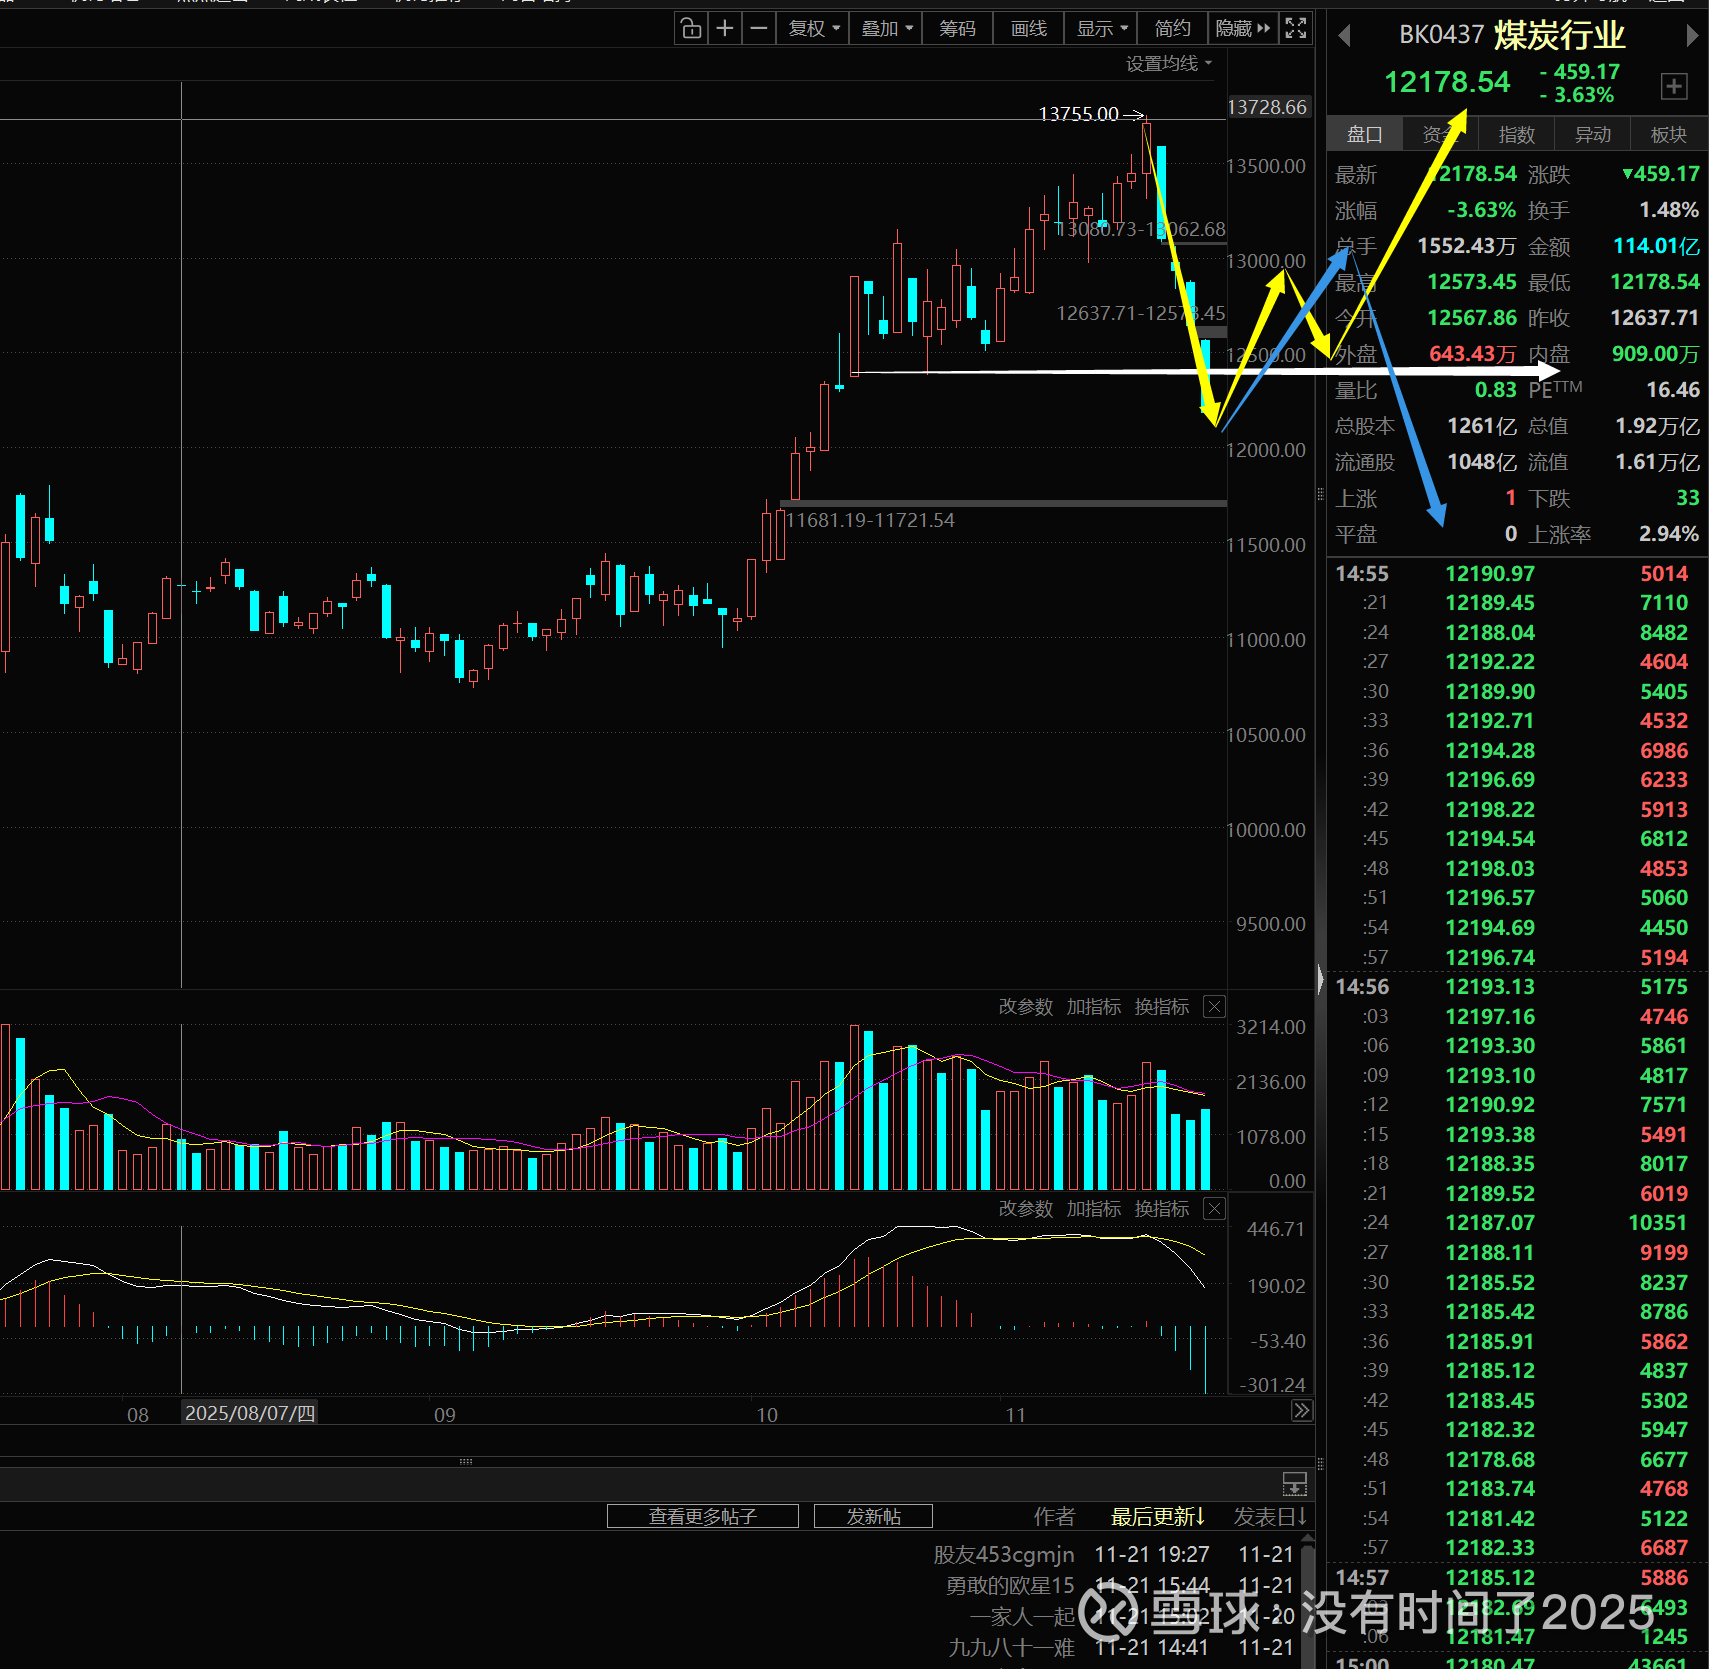Zoom in chart with the plus button
Screen dimensions: 1709x1669
[x=725, y=29]
